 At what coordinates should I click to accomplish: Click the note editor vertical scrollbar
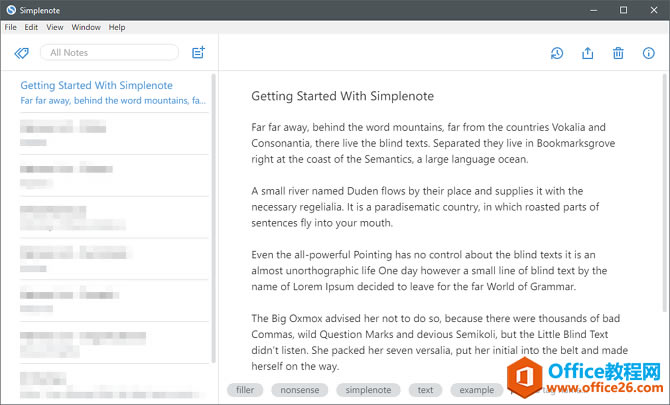[664, 192]
